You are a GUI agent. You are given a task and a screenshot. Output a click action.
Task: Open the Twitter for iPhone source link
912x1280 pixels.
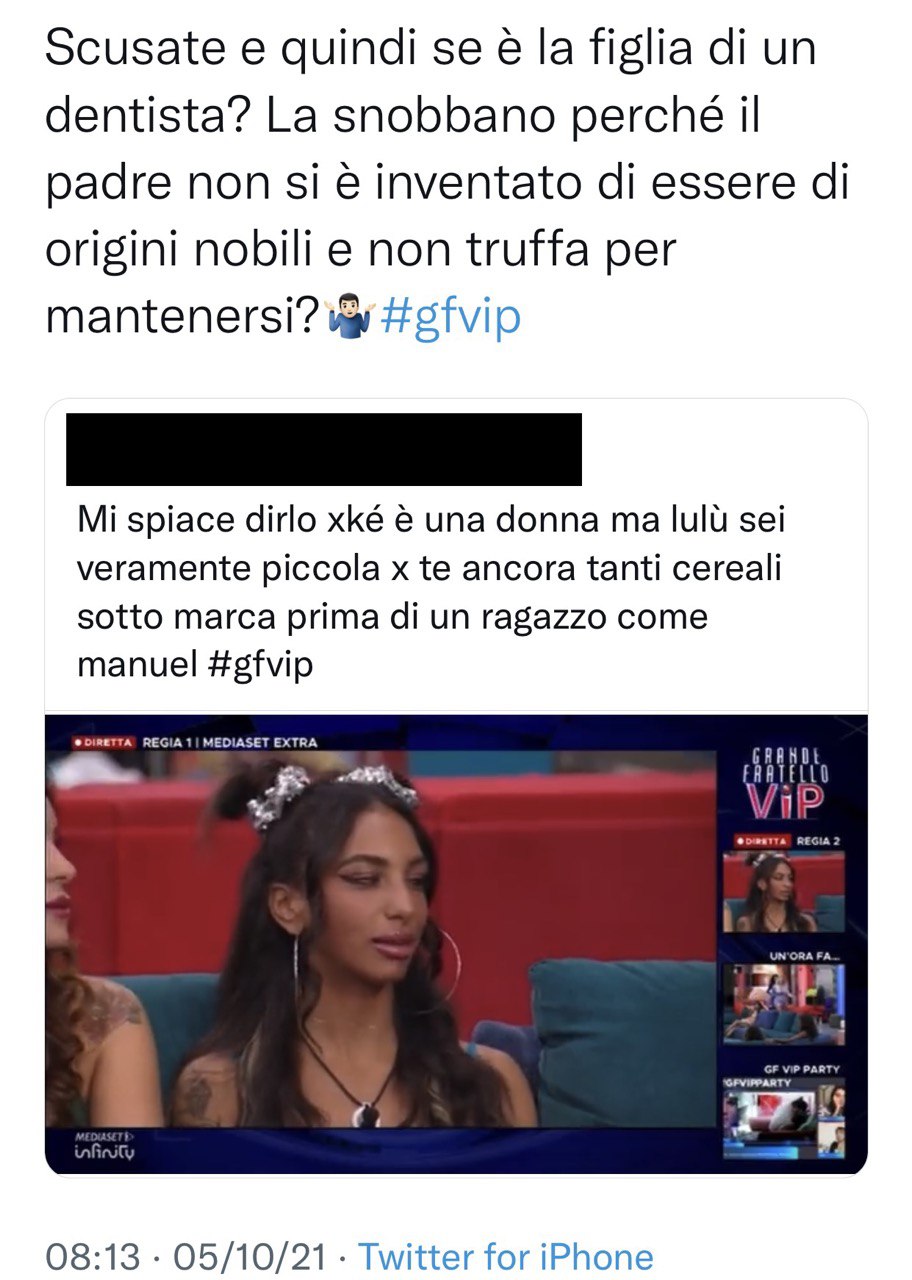[x=506, y=1256]
